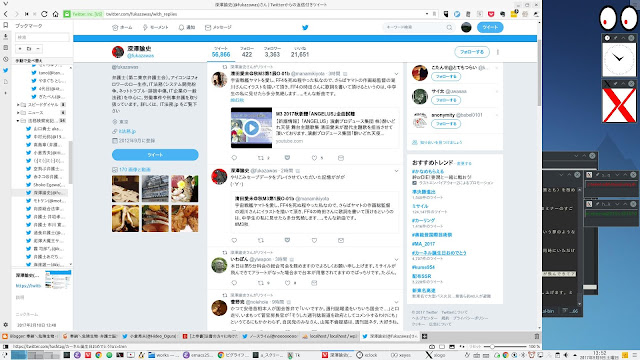
Task: Show the フォロワー 3,363 followers tab
Action: 272,52
